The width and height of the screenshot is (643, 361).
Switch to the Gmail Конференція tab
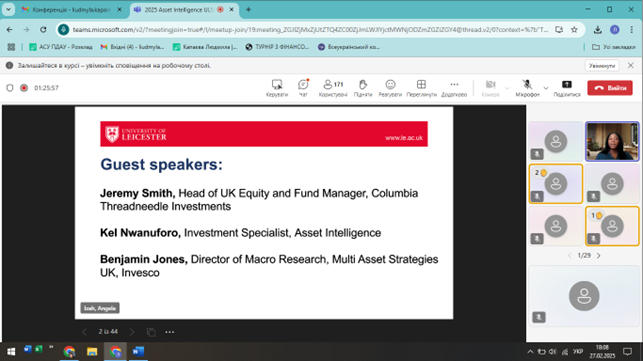72,9
